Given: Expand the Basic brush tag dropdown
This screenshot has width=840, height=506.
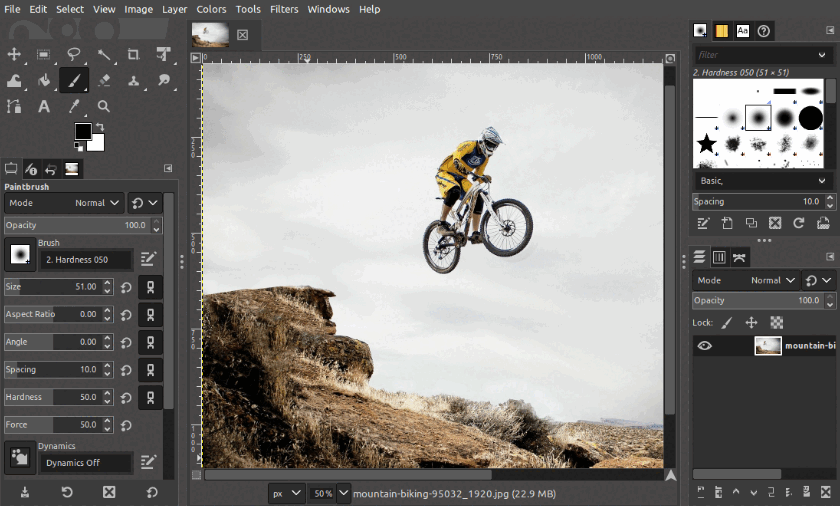Looking at the screenshot, I should [x=763, y=181].
